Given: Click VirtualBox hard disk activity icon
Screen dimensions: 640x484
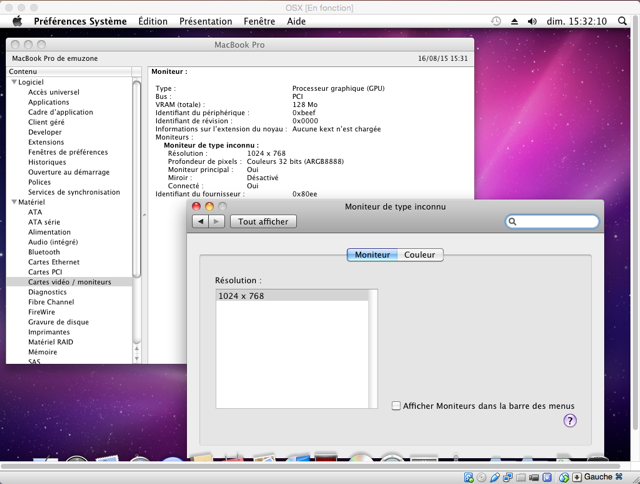Looking at the screenshot, I should click(x=469, y=477).
